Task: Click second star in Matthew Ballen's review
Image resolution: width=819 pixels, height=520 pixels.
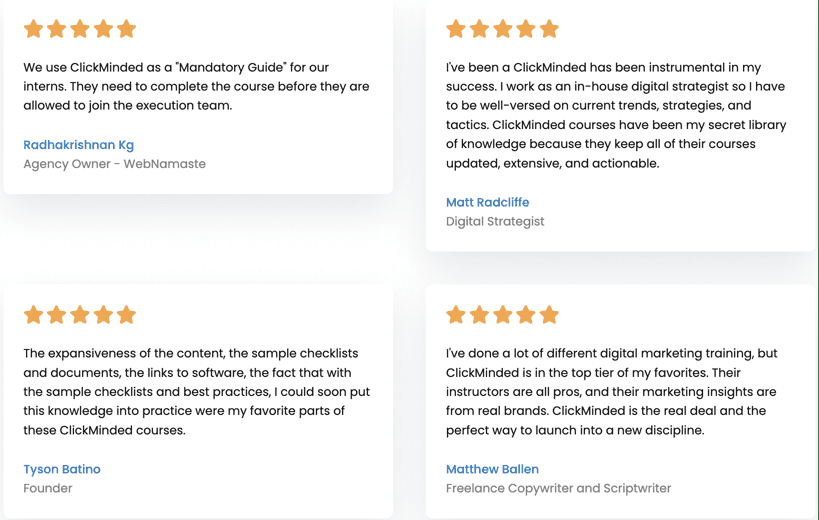Action: point(479,315)
